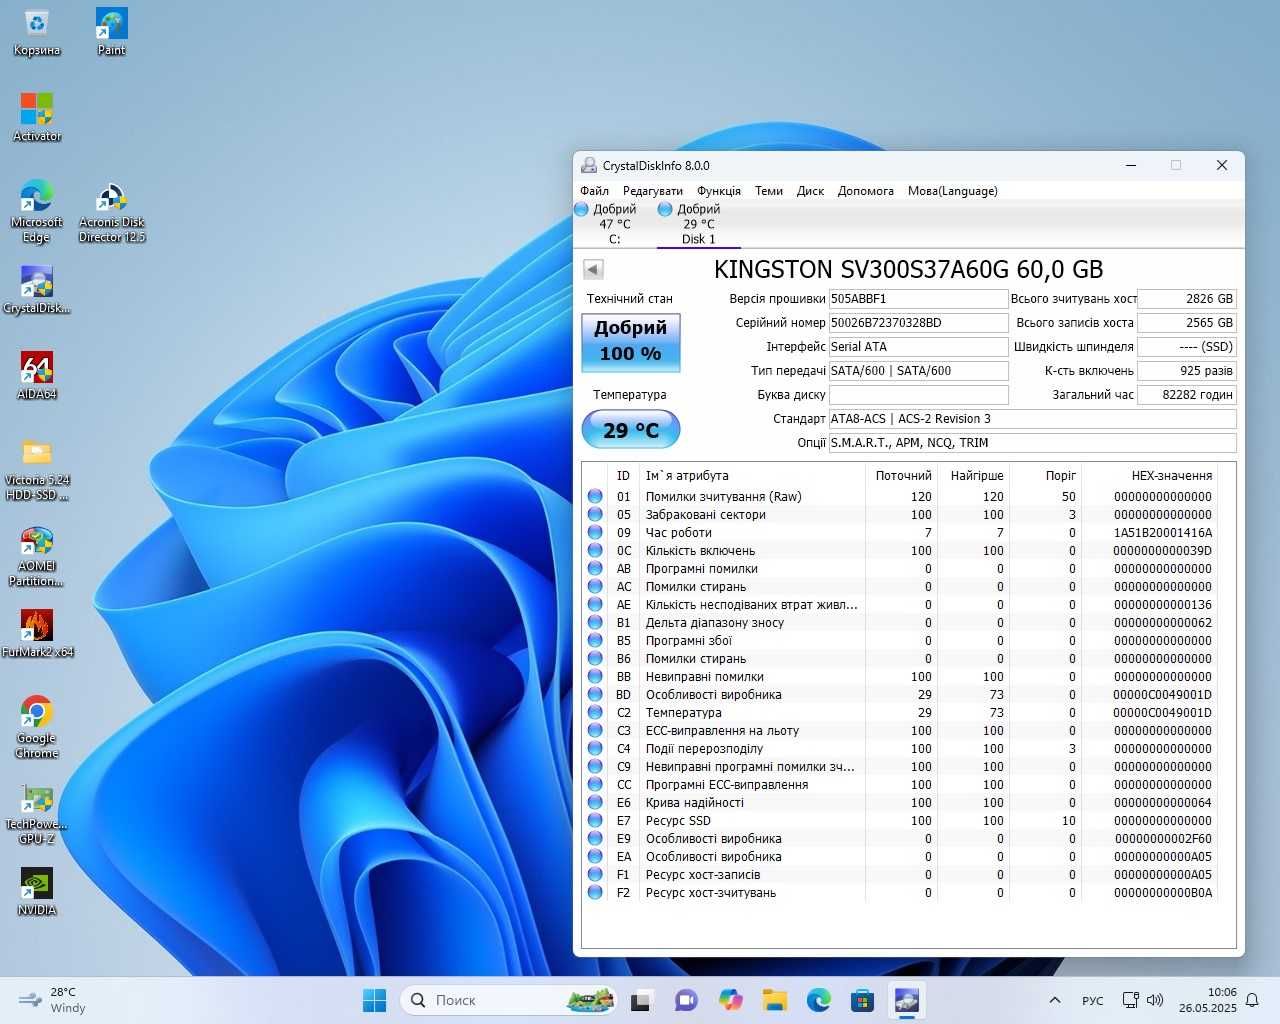Select TechPowerUp GPU-Z desktop icon

click(37, 813)
